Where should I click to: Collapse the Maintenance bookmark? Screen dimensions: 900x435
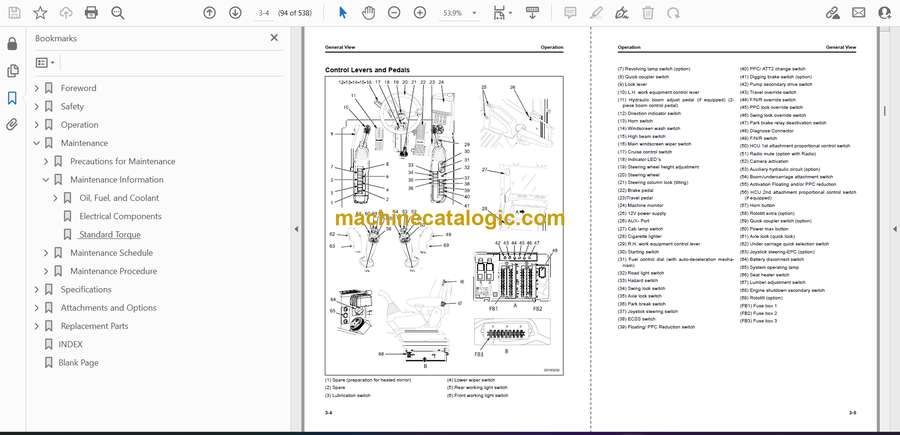(37, 143)
